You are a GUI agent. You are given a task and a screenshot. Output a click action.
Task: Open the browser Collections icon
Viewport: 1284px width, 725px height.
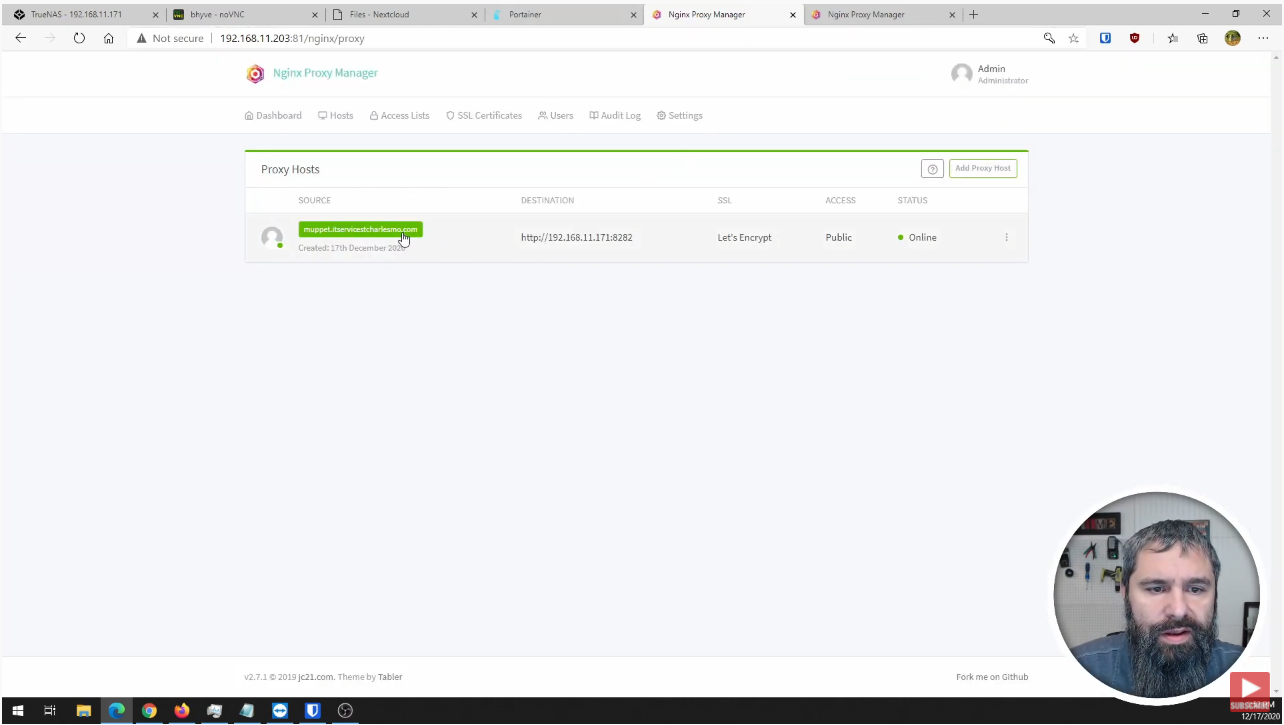[1202, 38]
